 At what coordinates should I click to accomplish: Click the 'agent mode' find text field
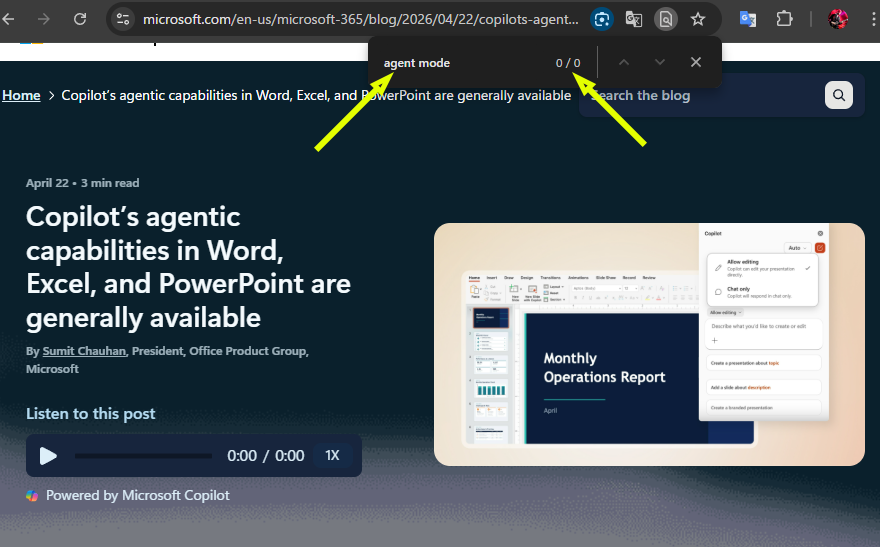click(460, 63)
